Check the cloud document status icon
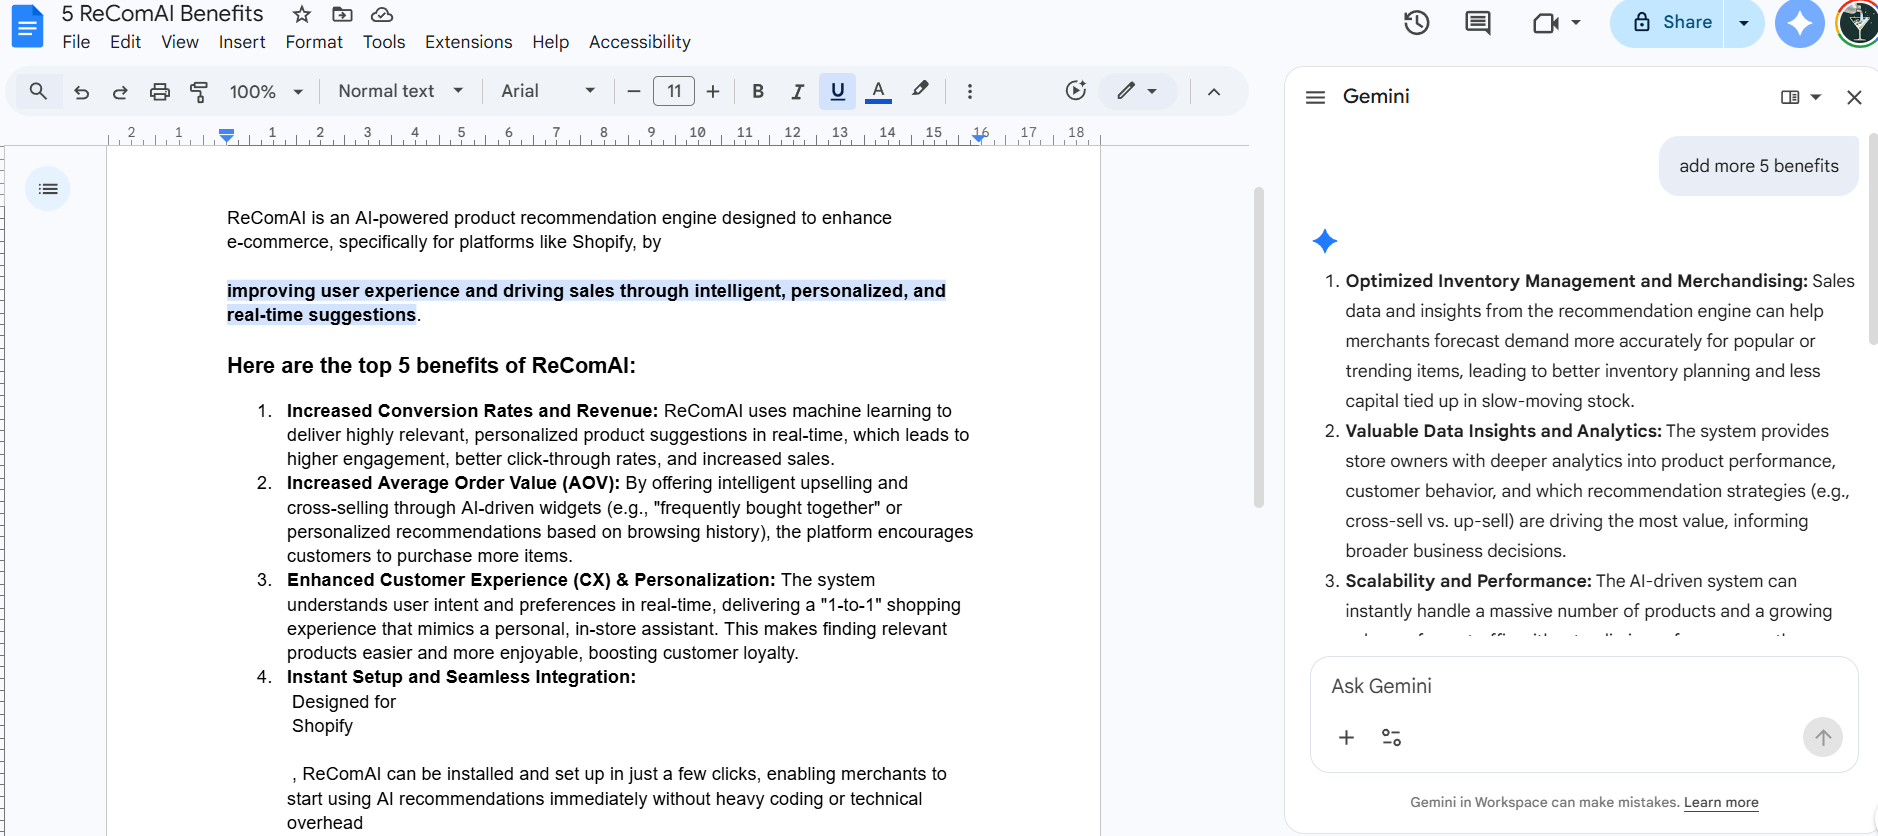 tap(382, 14)
